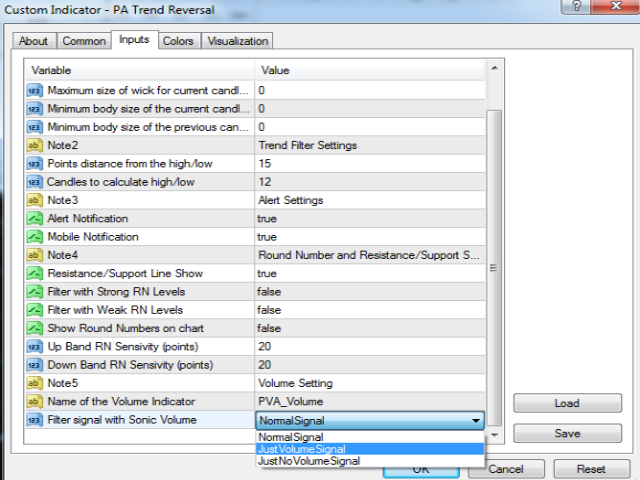
Task: Click icon beside Filter signal with Sonic Volume
Action: (x=35, y=420)
